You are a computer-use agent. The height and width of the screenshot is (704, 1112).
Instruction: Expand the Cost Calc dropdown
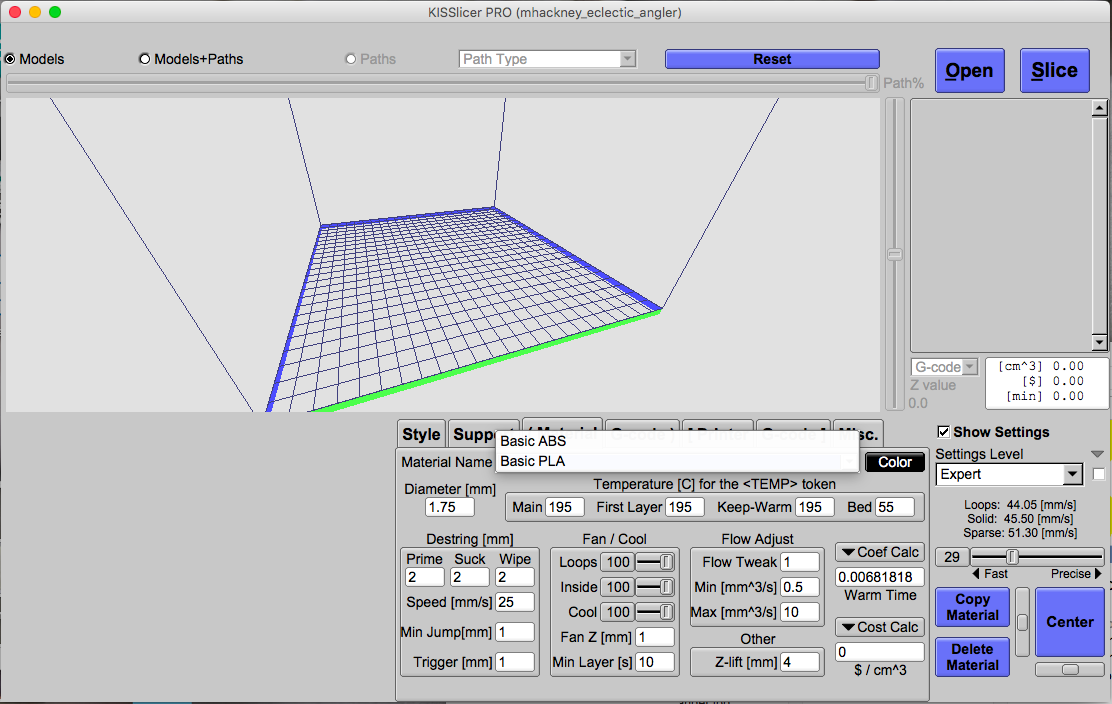click(879, 627)
